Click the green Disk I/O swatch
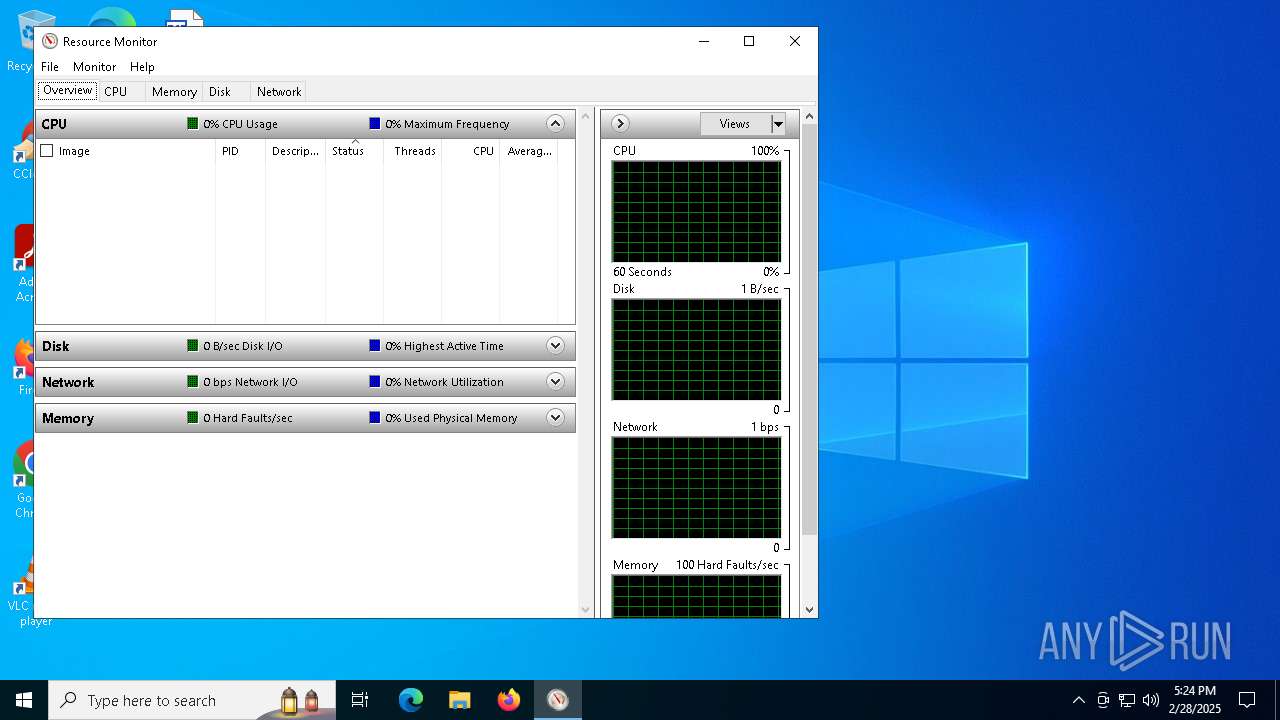 click(x=193, y=346)
